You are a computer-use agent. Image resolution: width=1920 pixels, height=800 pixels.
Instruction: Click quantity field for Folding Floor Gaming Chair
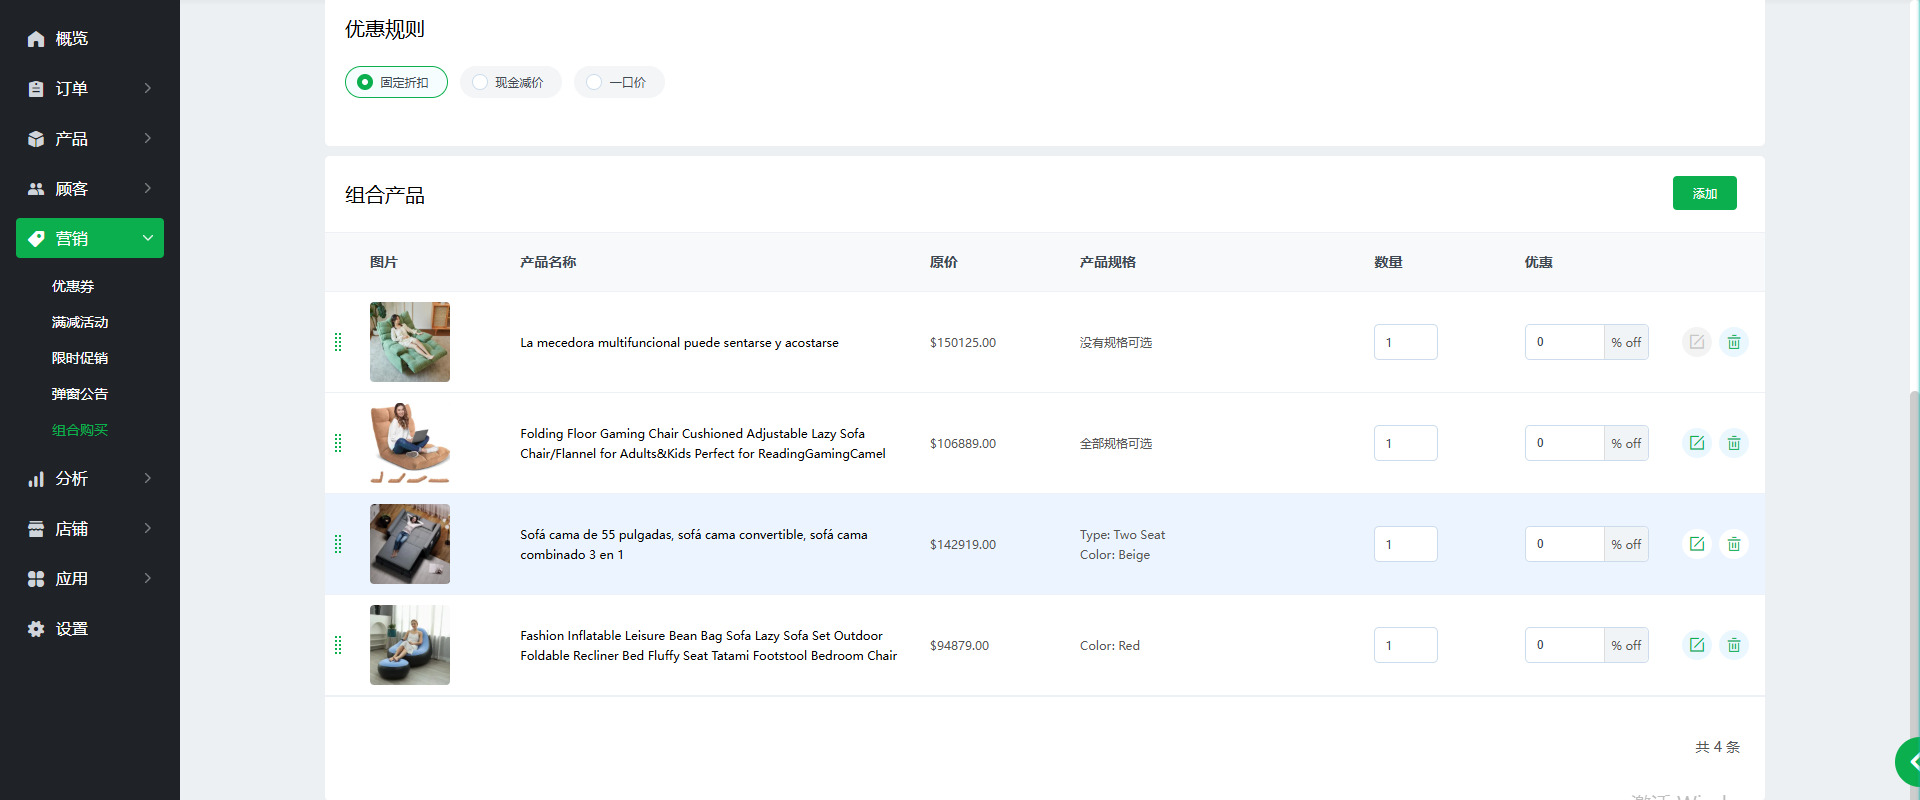pyautogui.click(x=1405, y=443)
